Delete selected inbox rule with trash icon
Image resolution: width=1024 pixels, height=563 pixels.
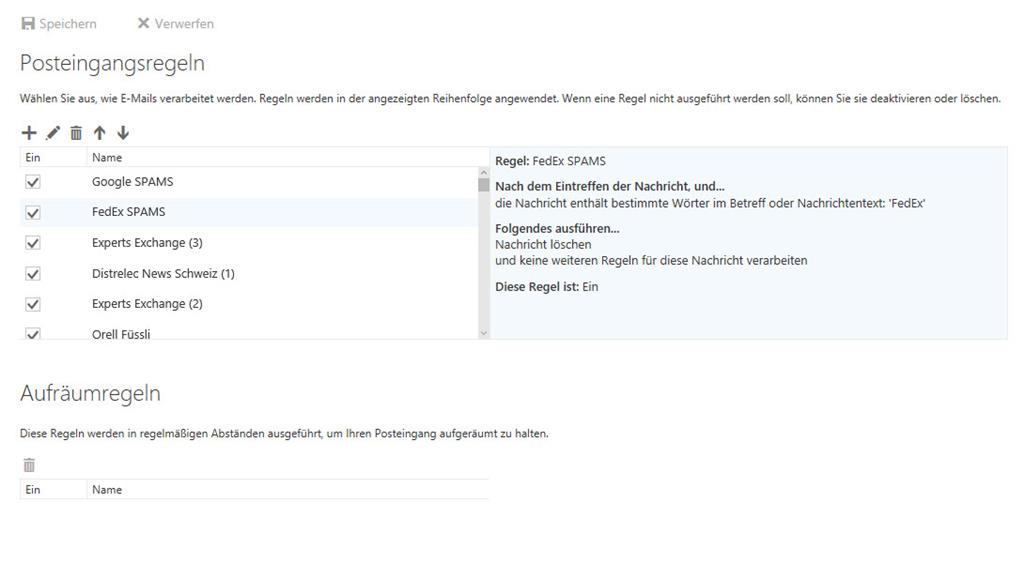tap(76, 133)
